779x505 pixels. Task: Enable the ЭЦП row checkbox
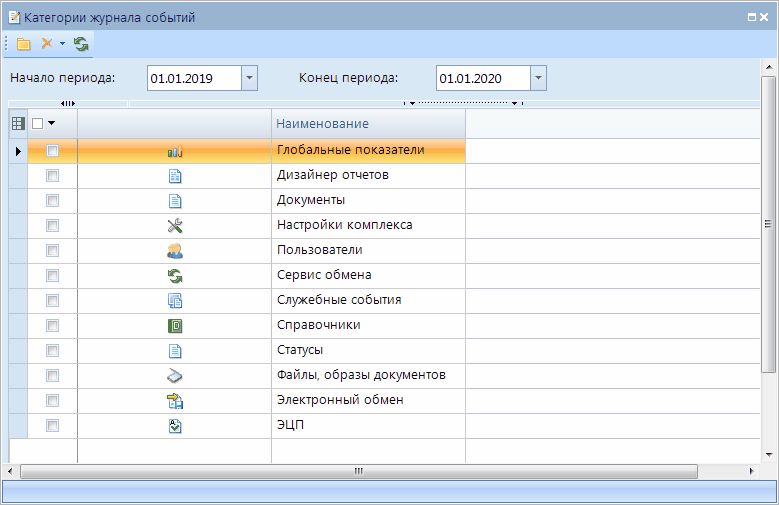click(x=53, y=426)
